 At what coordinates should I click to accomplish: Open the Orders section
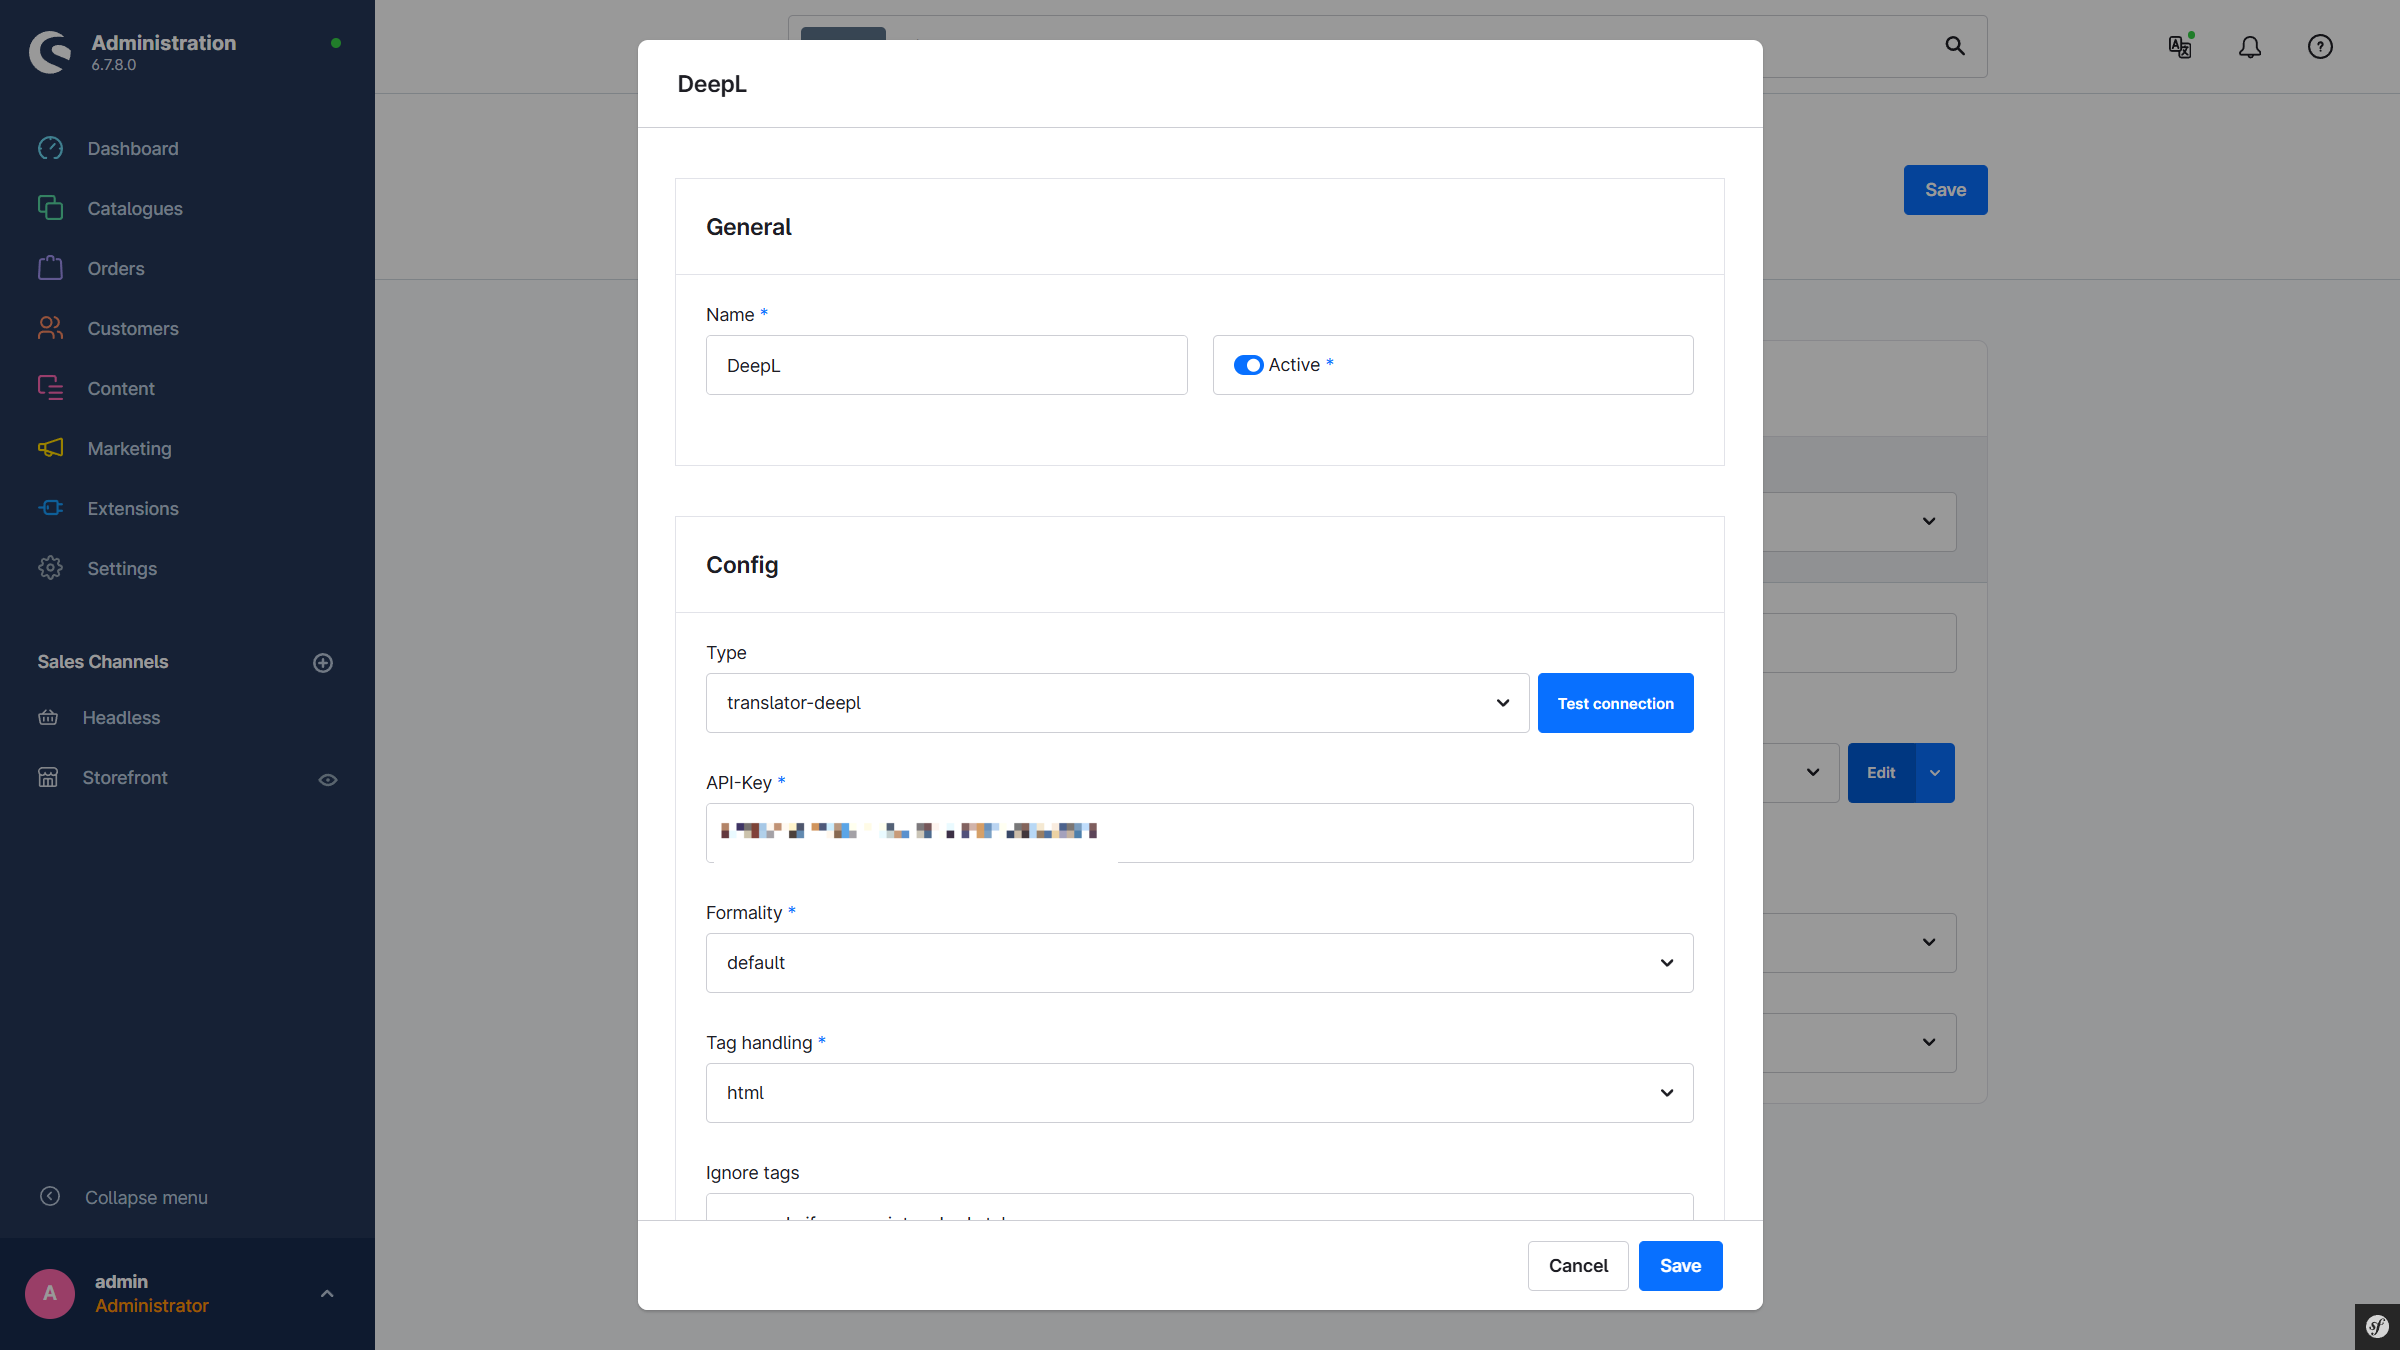[115, 268]
